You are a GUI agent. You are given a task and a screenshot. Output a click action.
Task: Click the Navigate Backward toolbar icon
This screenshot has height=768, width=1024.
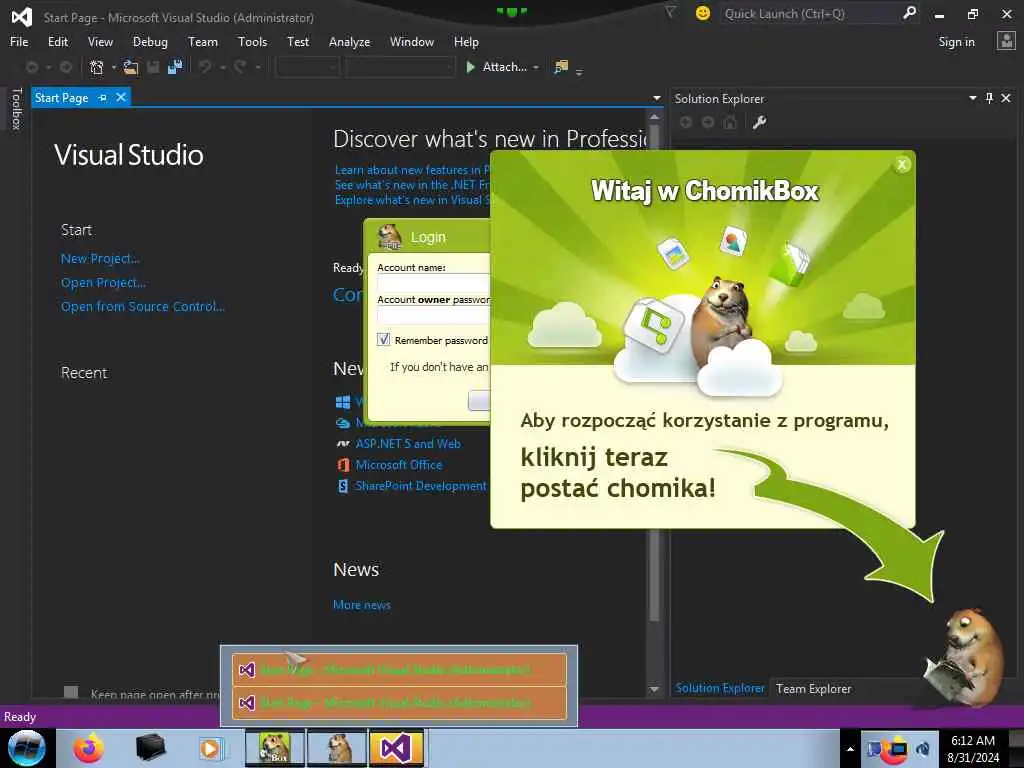(x=31, y=67)
